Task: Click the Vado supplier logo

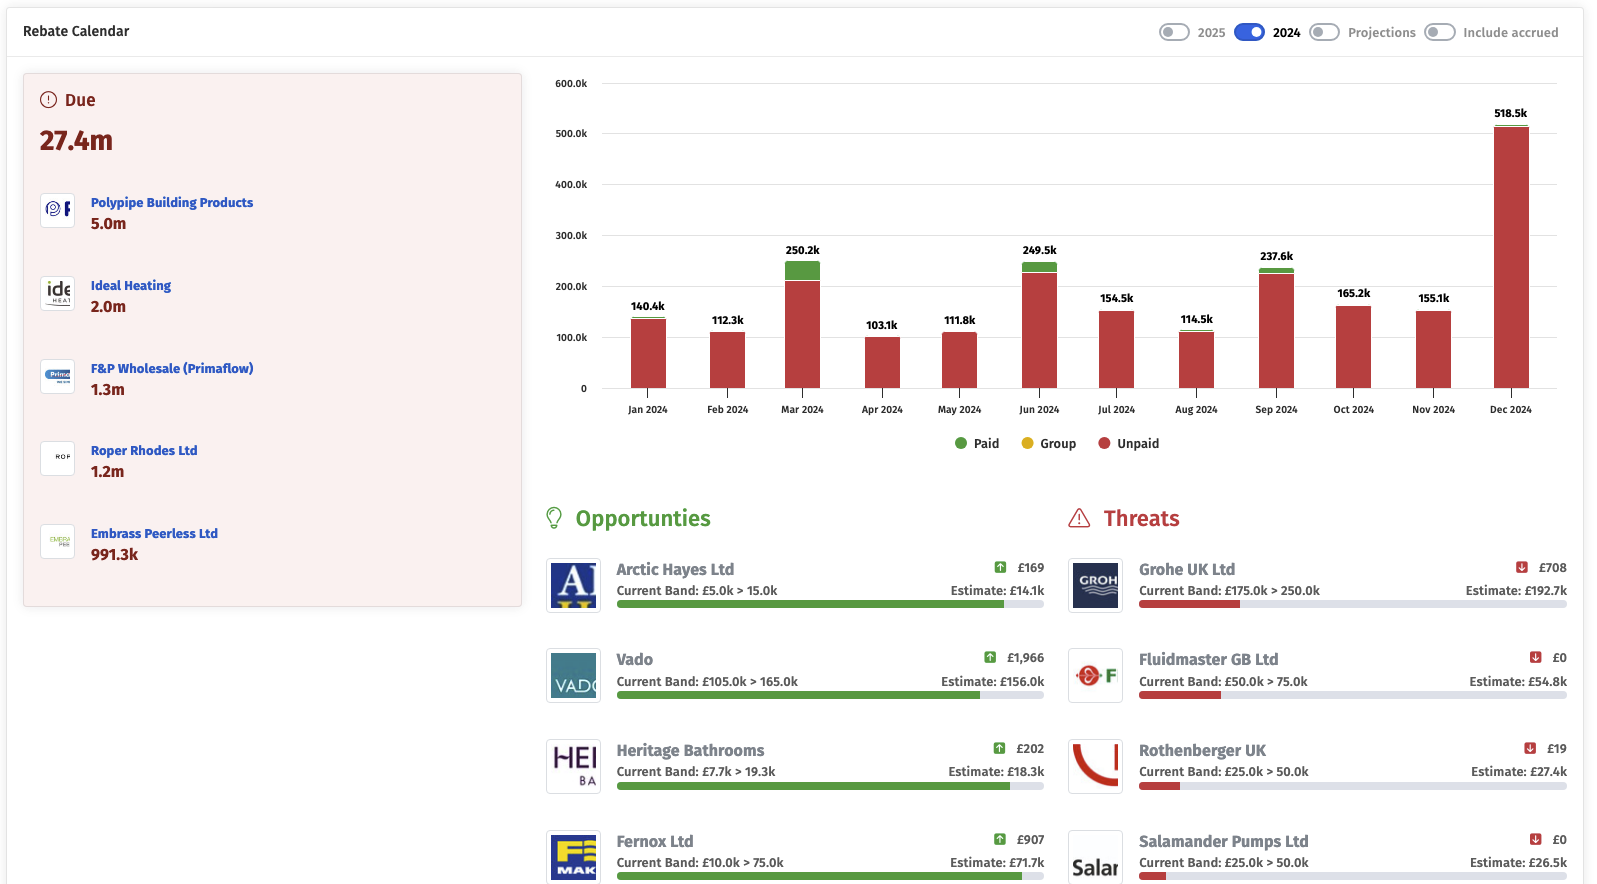Action: pos(573,676)
